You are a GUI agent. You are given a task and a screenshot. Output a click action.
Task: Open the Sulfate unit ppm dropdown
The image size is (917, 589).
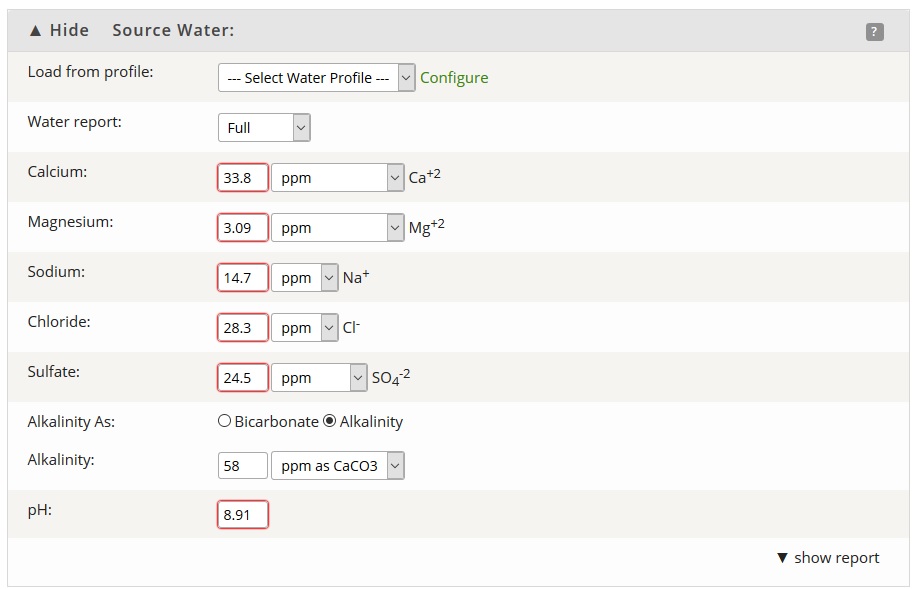319,378
